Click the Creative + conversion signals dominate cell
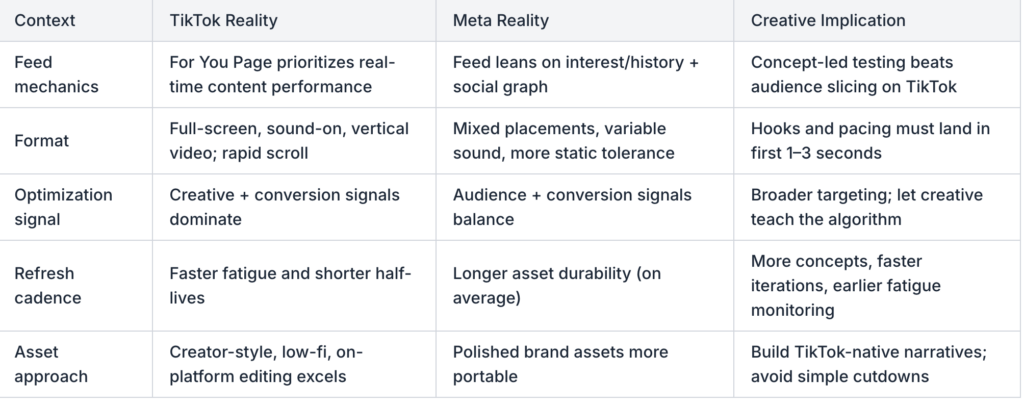This screenshot has height=404, width=1024. 294,207
